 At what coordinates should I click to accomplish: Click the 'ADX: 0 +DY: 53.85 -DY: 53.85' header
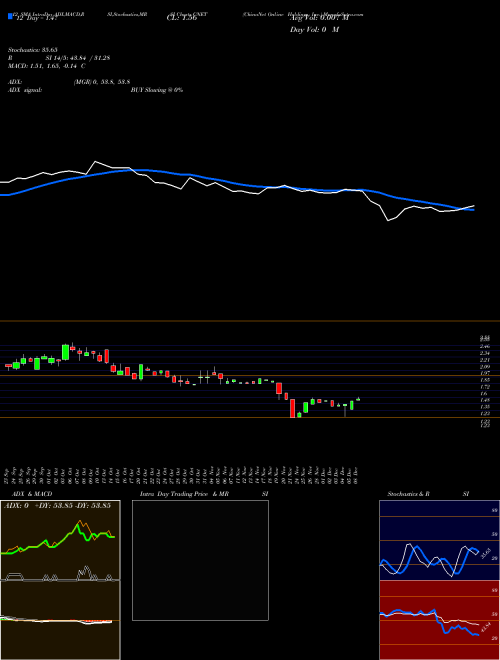pyautogui.click(x=57, y=505)
